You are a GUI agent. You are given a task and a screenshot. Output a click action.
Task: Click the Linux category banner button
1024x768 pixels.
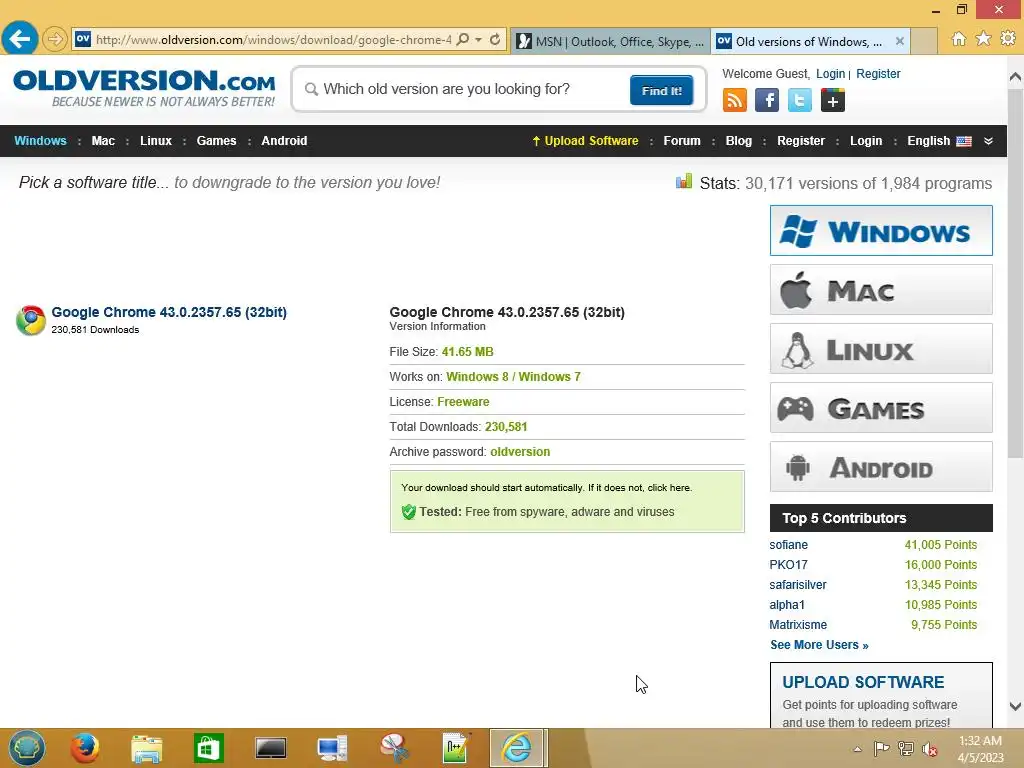881,349
